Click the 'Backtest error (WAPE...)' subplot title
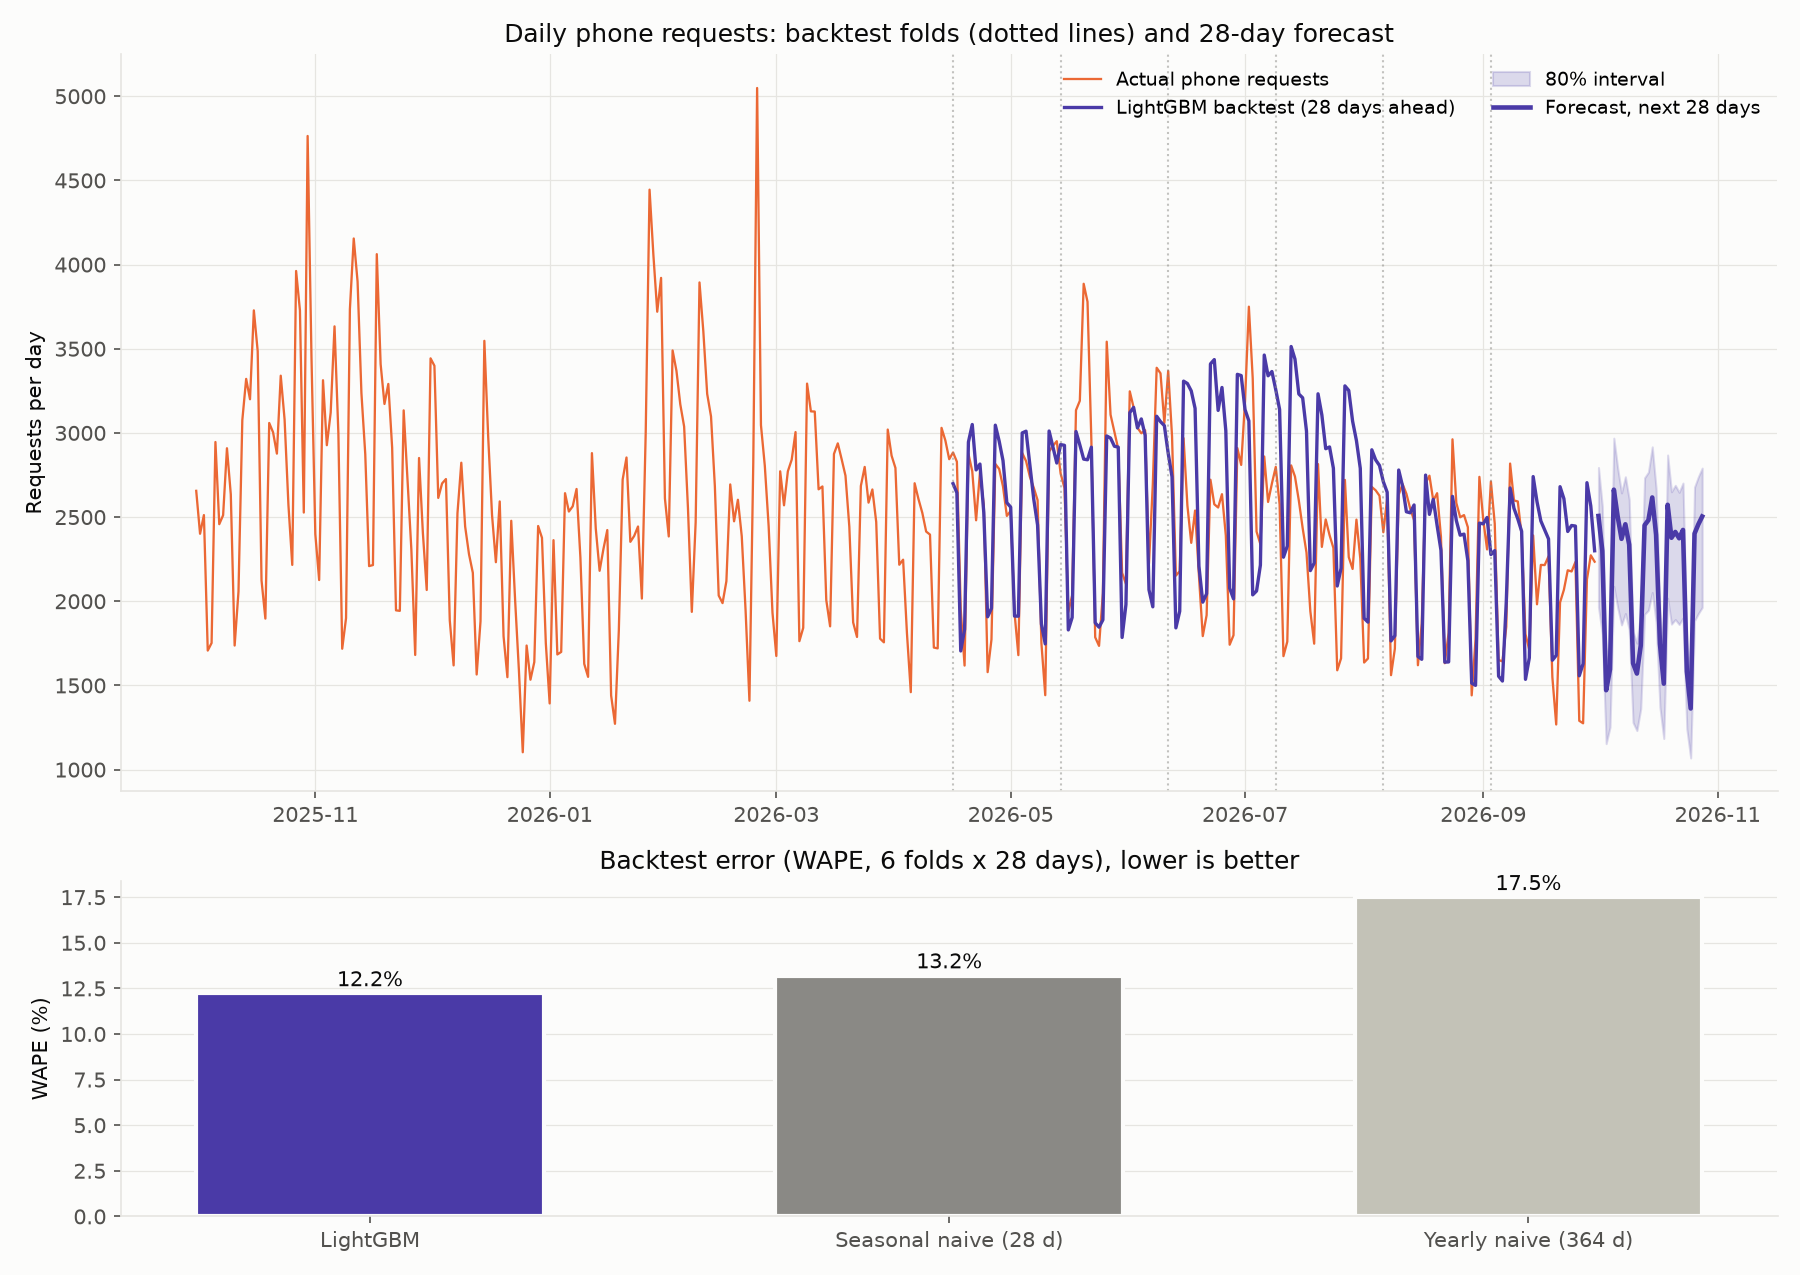1800x1275 pixels. 949,861
